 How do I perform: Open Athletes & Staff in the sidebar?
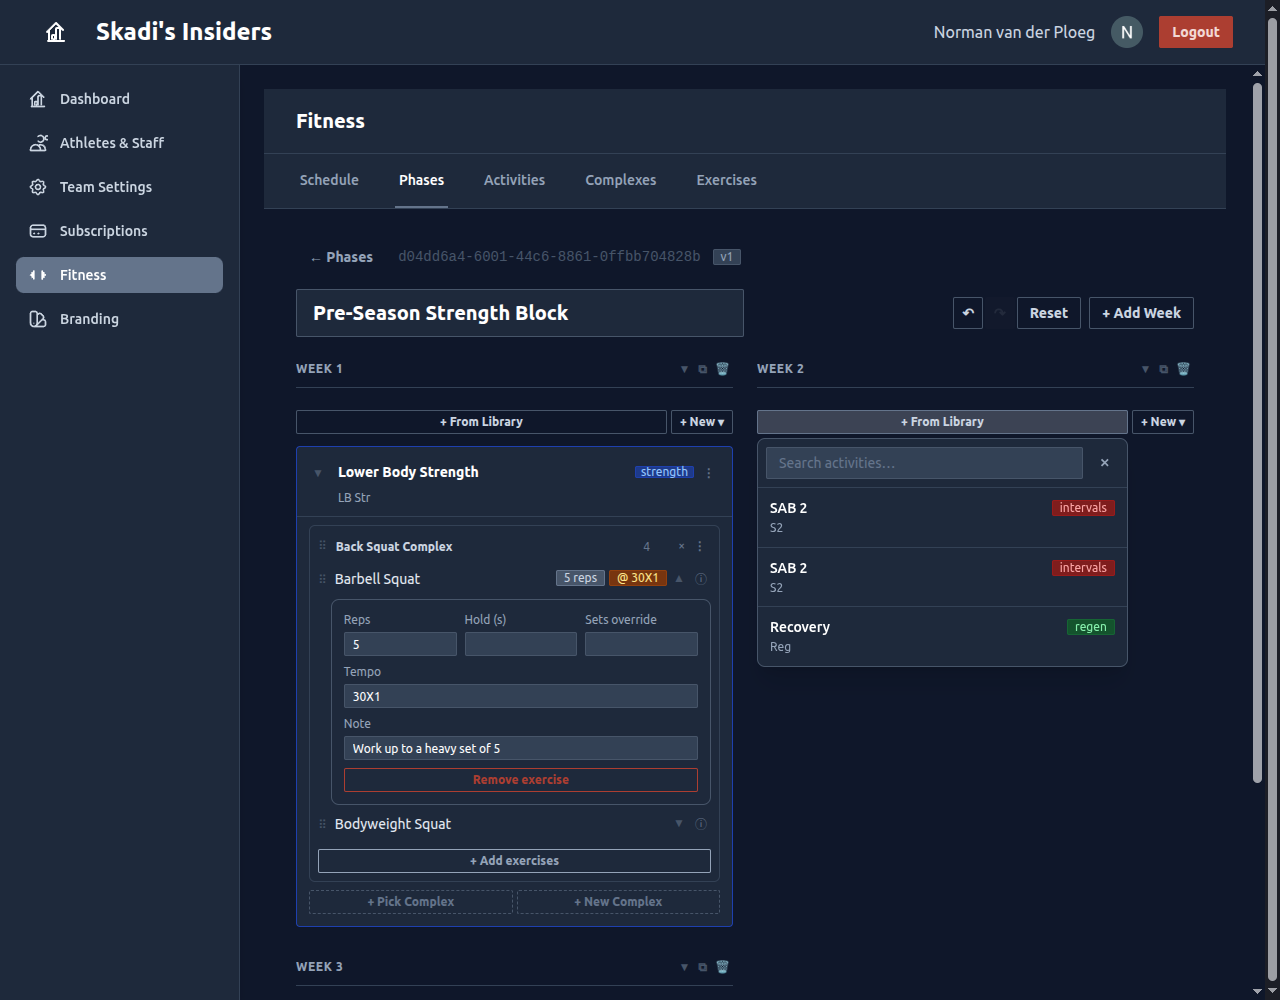119,143
